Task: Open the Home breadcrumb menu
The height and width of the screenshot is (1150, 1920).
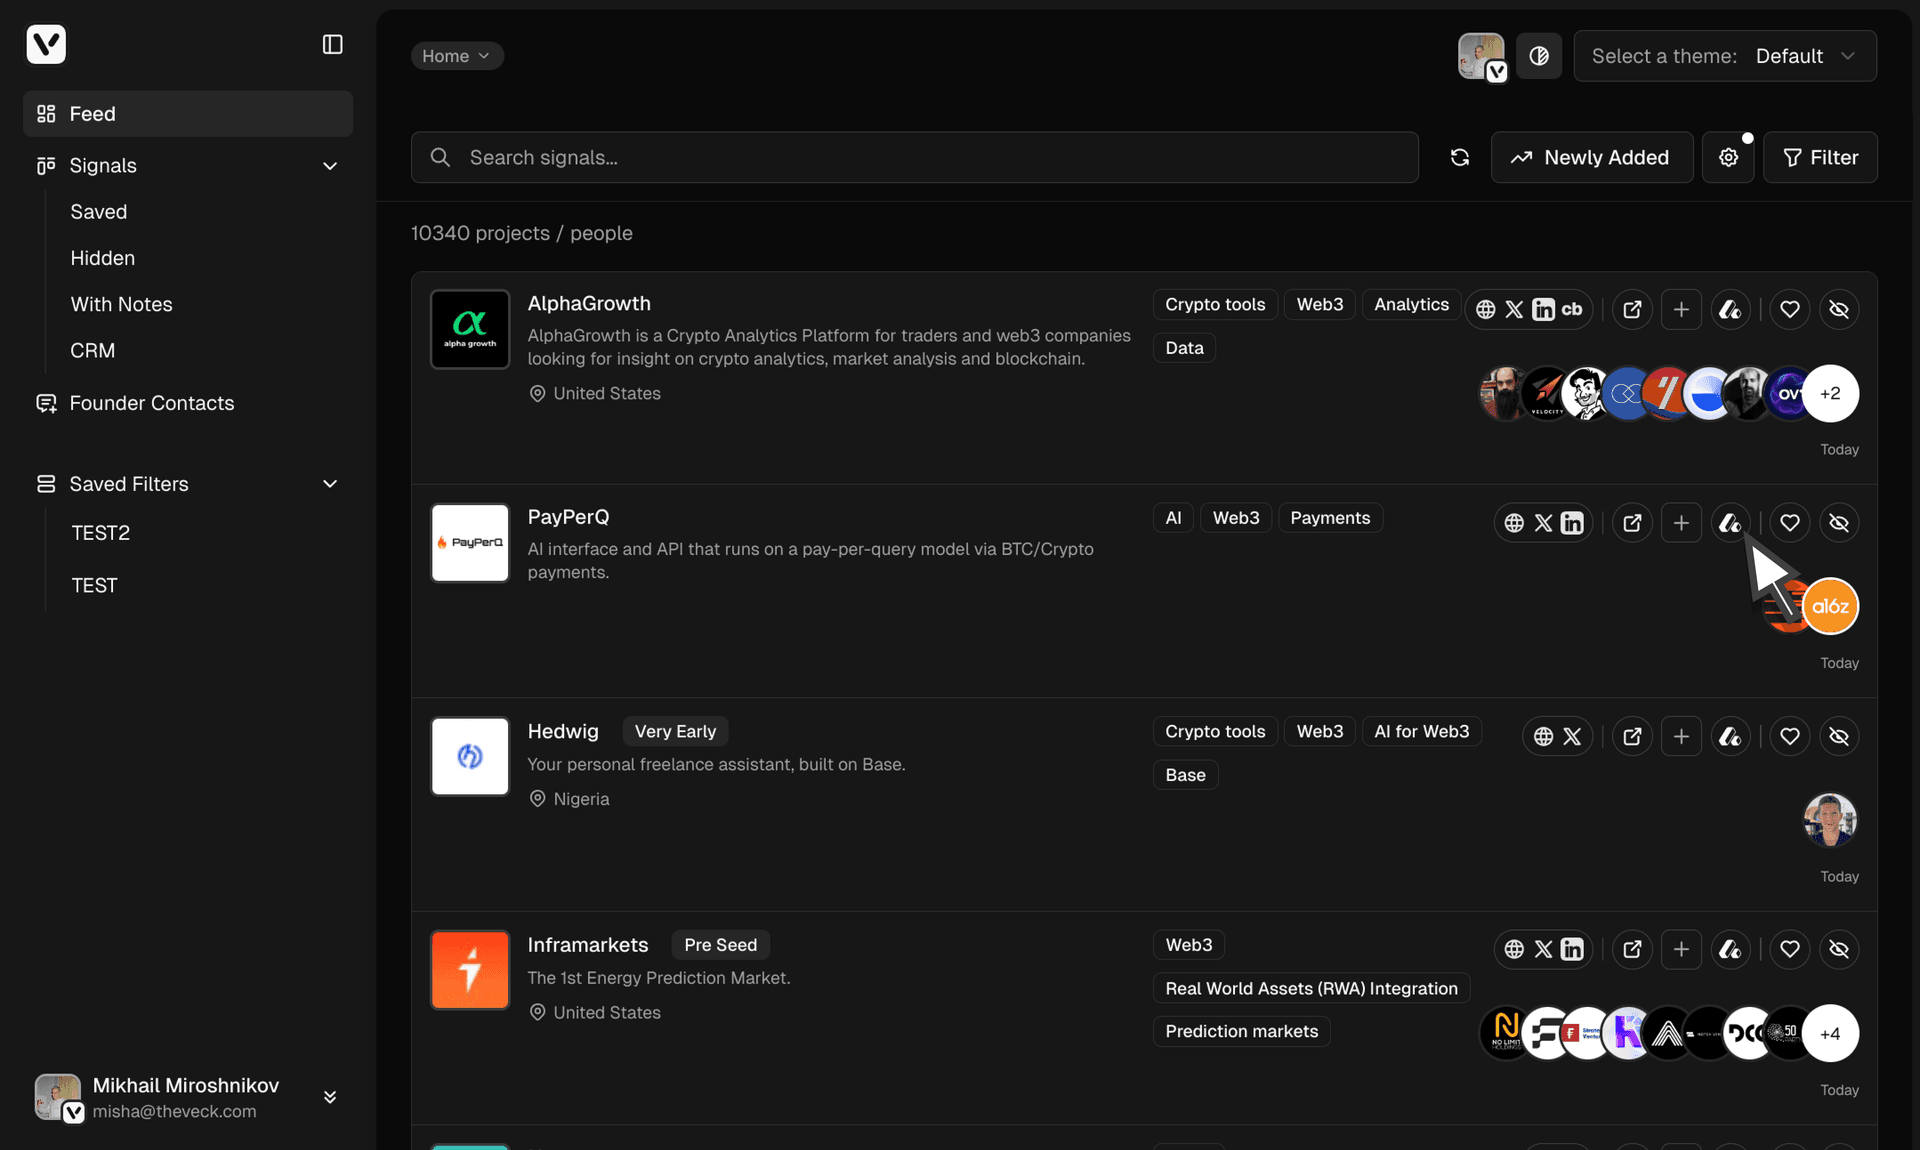Action: (457, 56)
